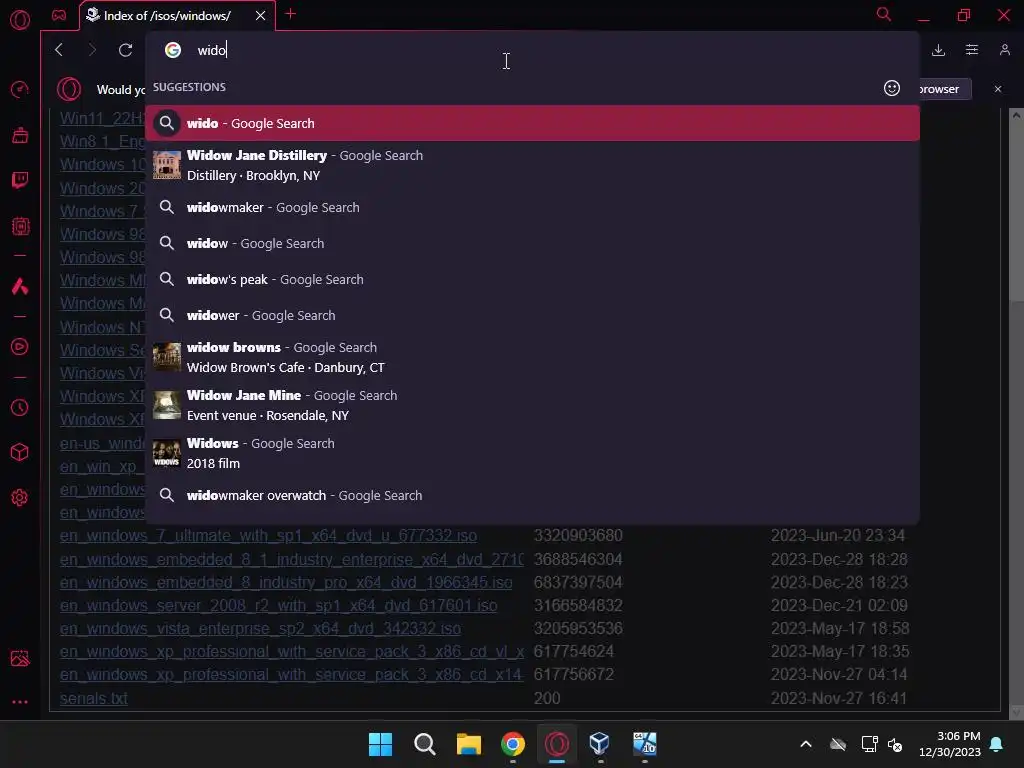Open the Opera GX main menu logo
1024x768 pixels.
click(20, 20)
